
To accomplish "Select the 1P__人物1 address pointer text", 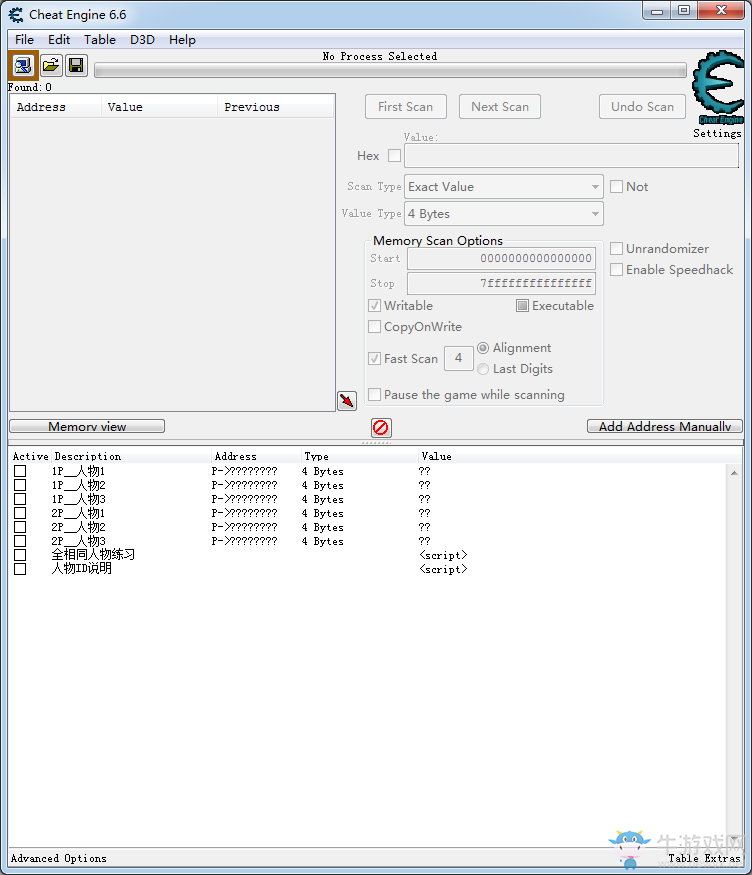I will (x=244, y=472).
